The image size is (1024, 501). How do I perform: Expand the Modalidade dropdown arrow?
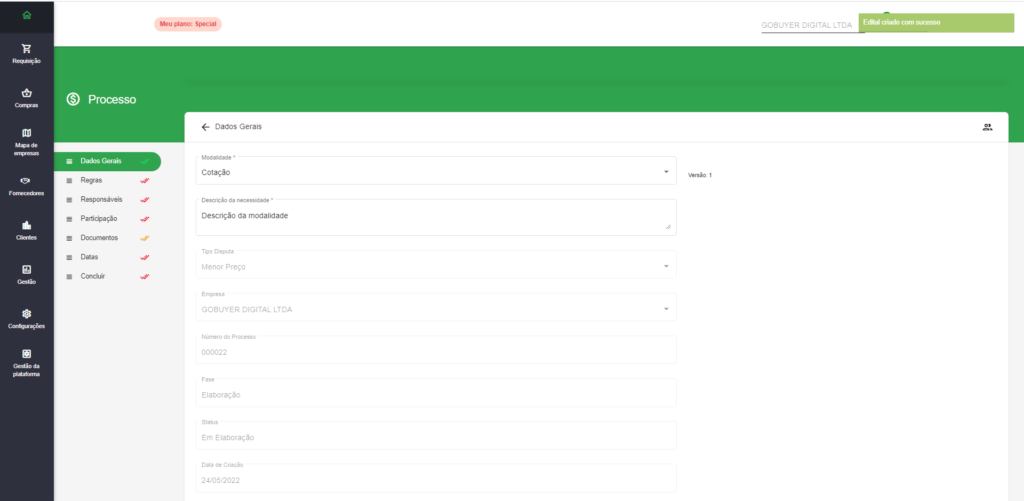tap(666, 171)
